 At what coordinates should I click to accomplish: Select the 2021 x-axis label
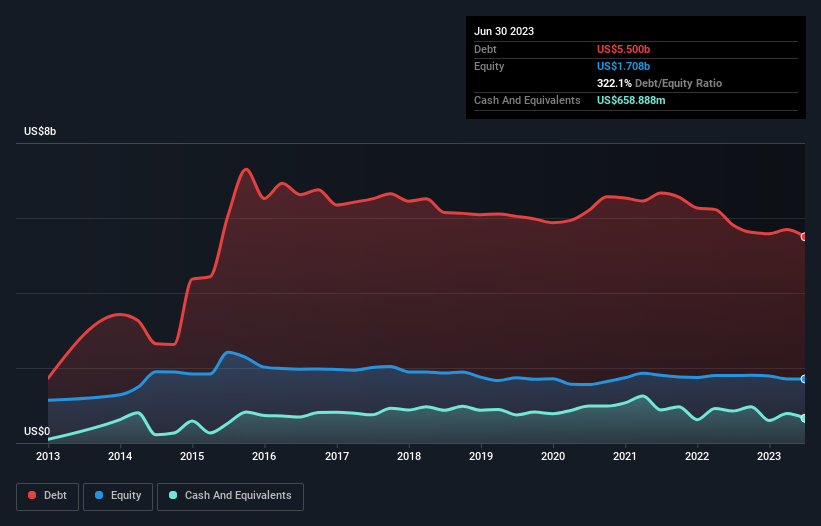pyautogui.click(x=625, y=456)
